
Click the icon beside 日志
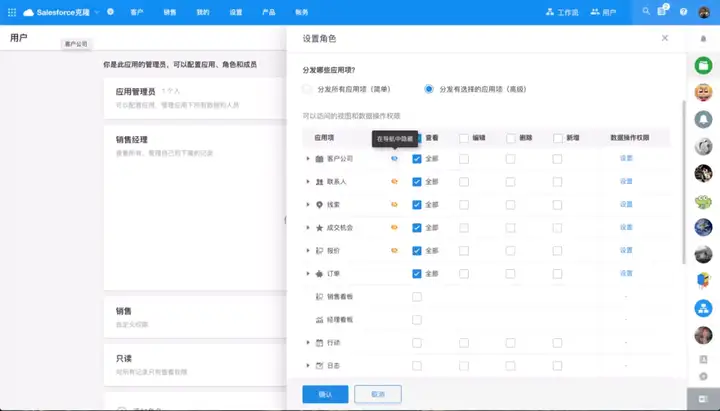coord(320,366)
